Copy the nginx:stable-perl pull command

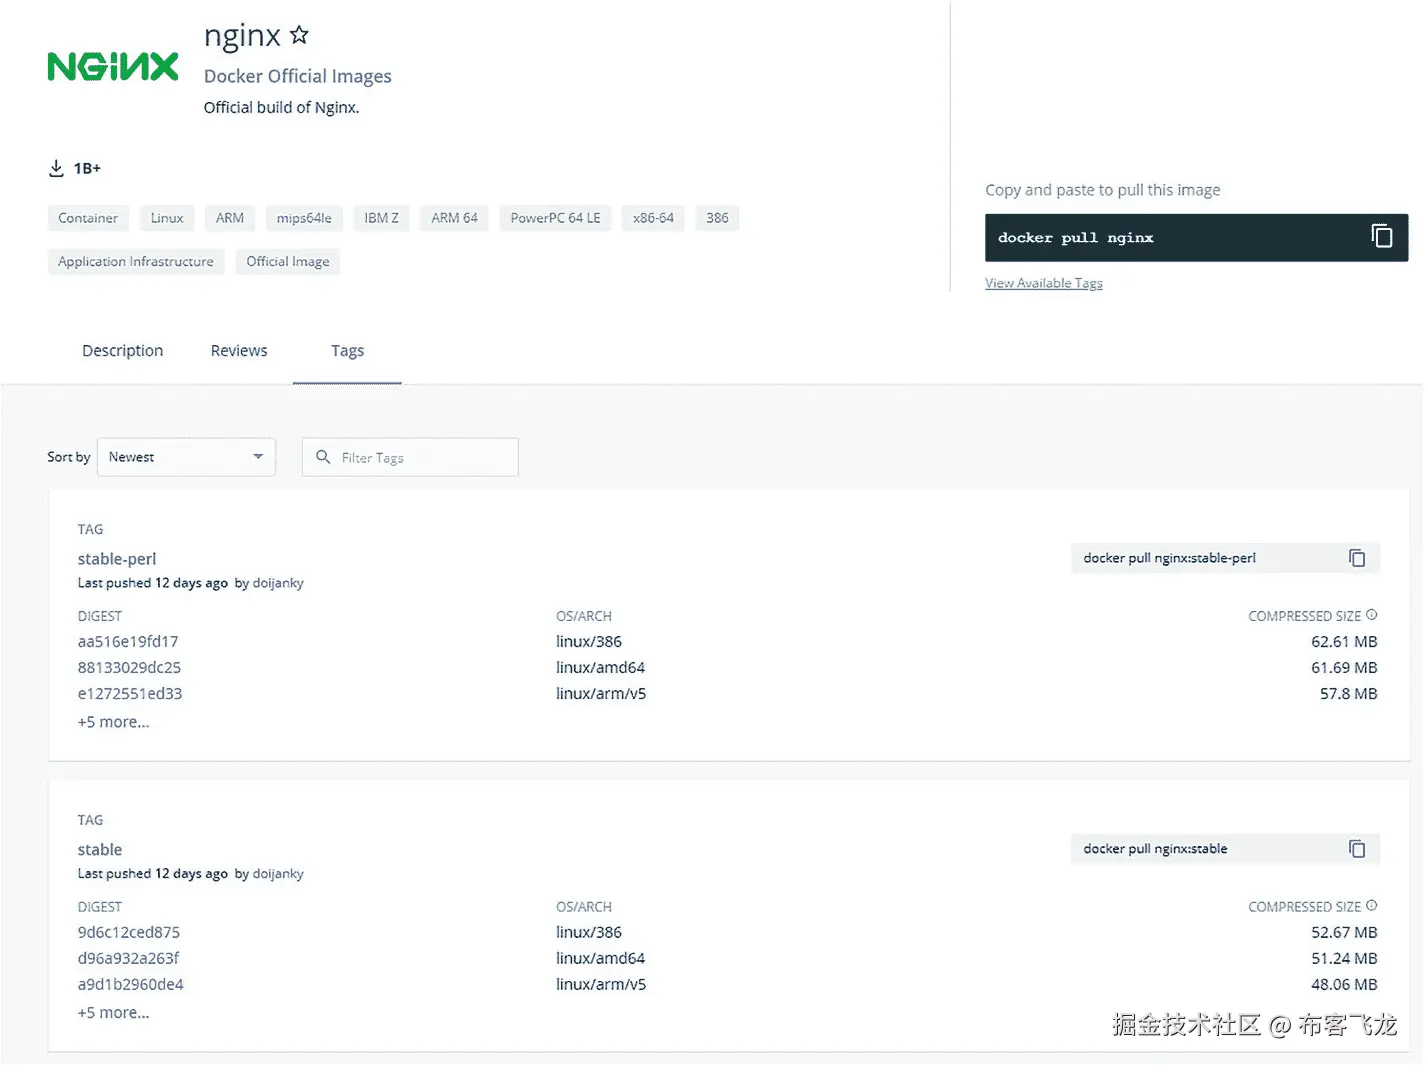coord(1357,558)
